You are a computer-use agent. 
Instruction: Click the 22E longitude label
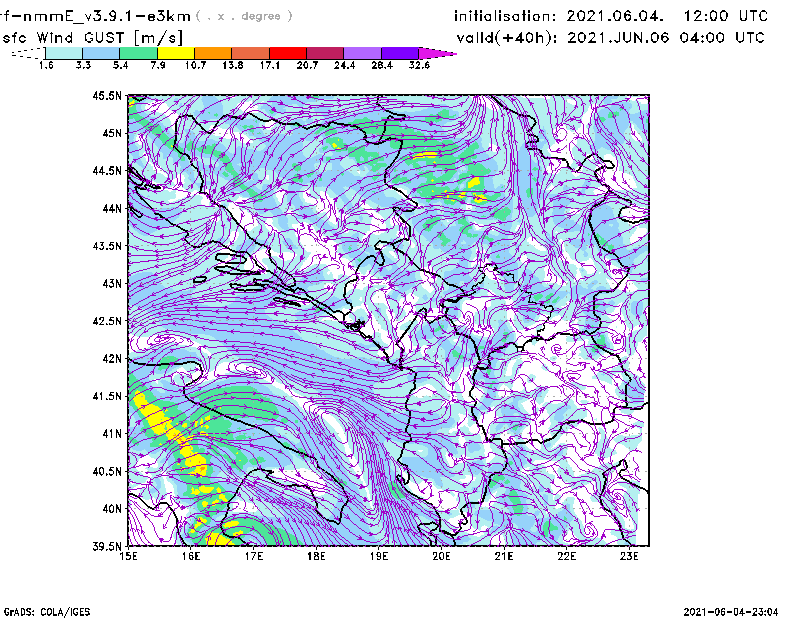coord(566,556)
